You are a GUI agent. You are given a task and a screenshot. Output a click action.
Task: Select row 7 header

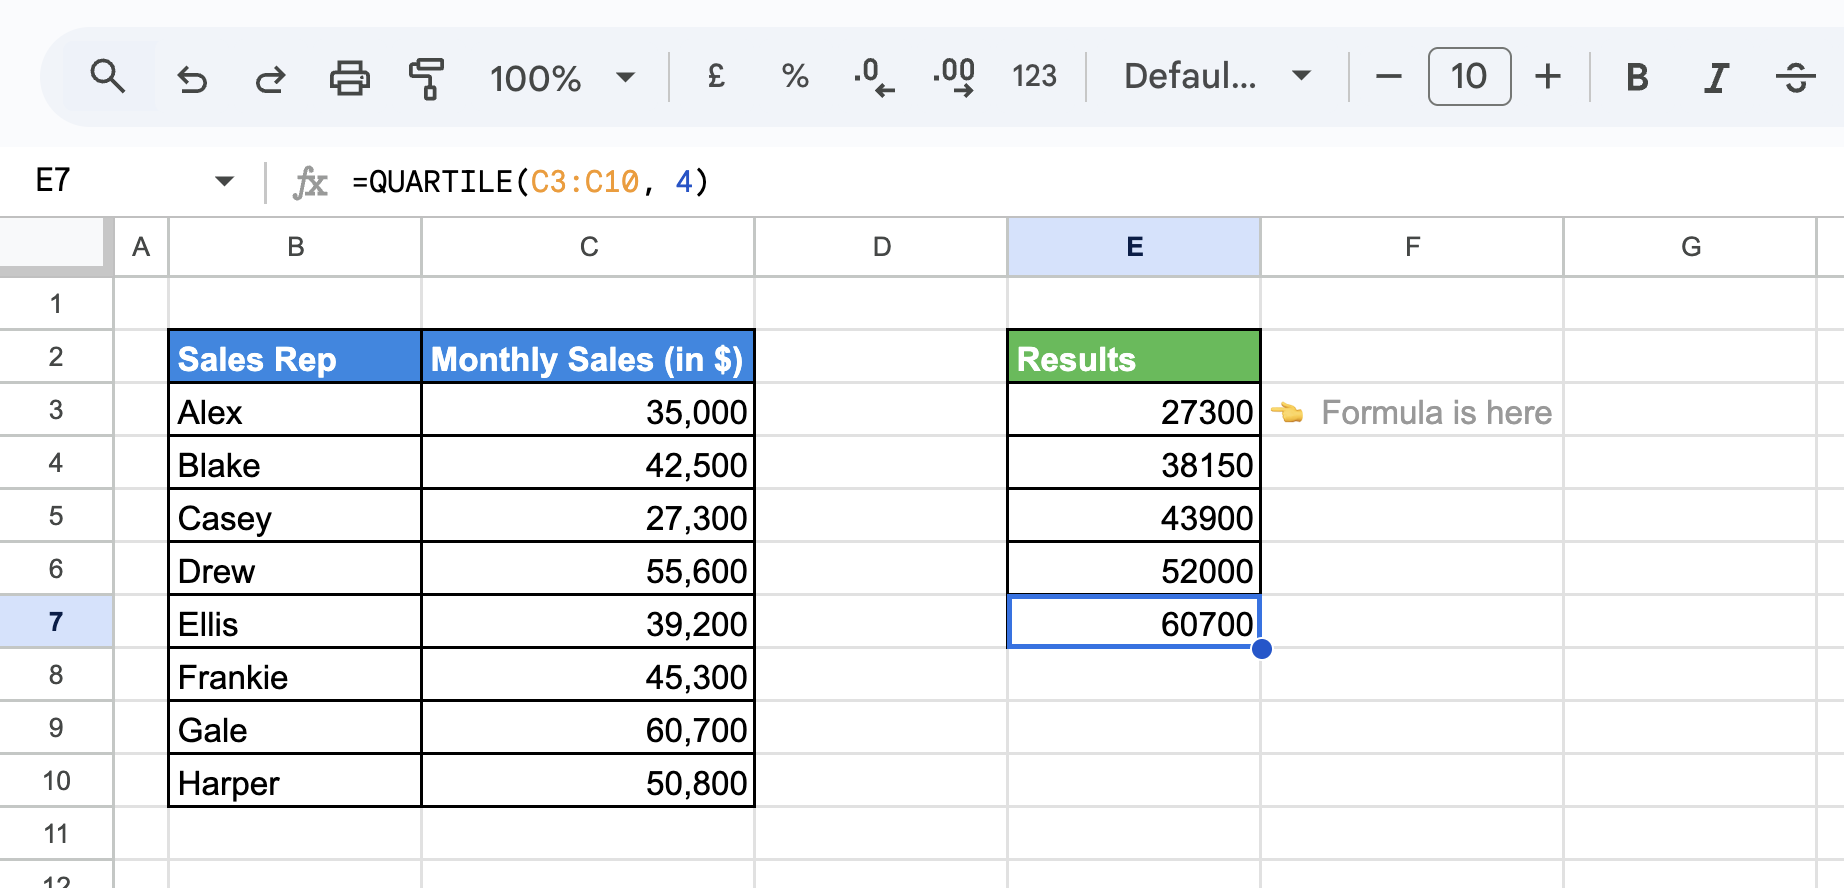(x=56, y=621)
